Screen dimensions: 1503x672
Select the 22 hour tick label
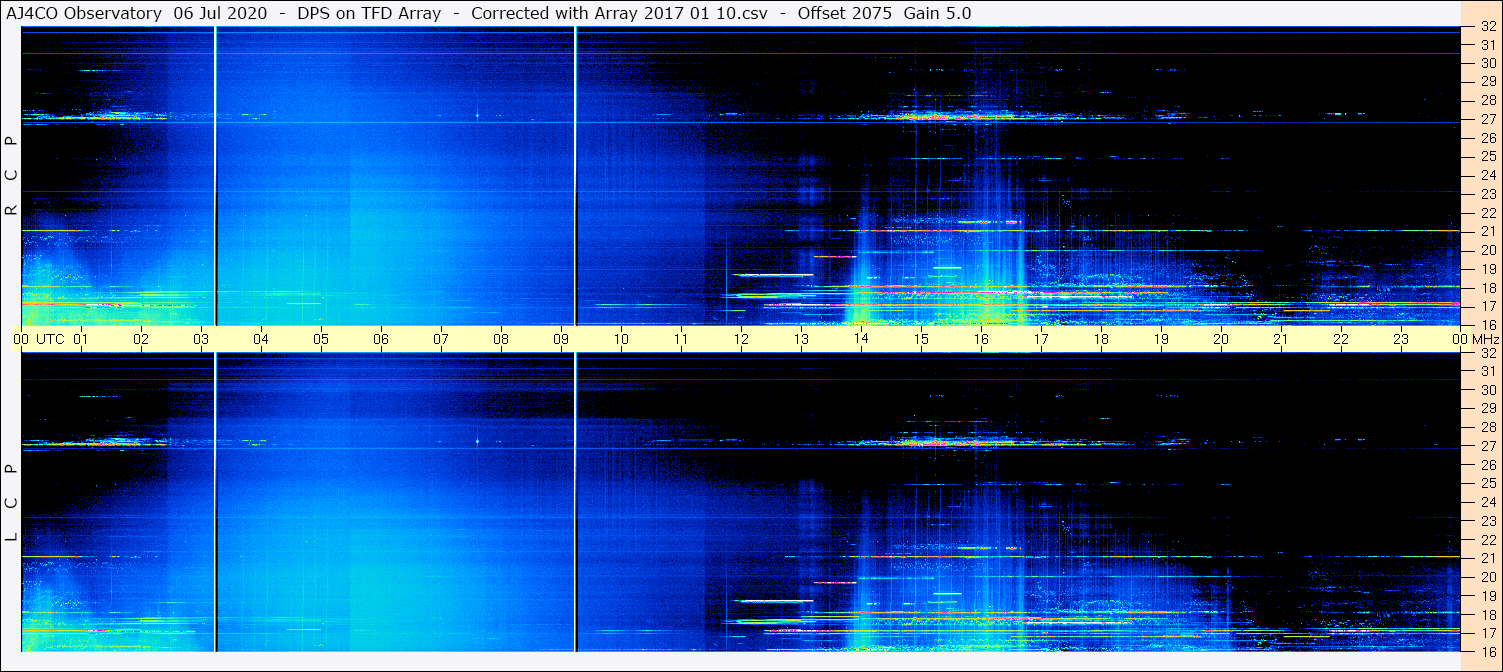(x=1341, y=339)
